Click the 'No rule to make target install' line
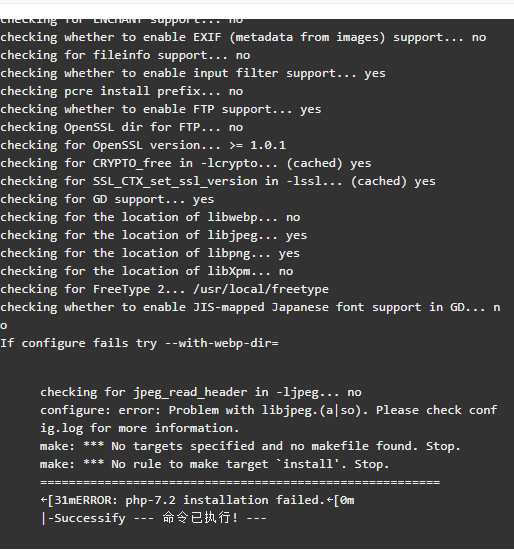Screen dimensions: 514x551 point(215,464)
